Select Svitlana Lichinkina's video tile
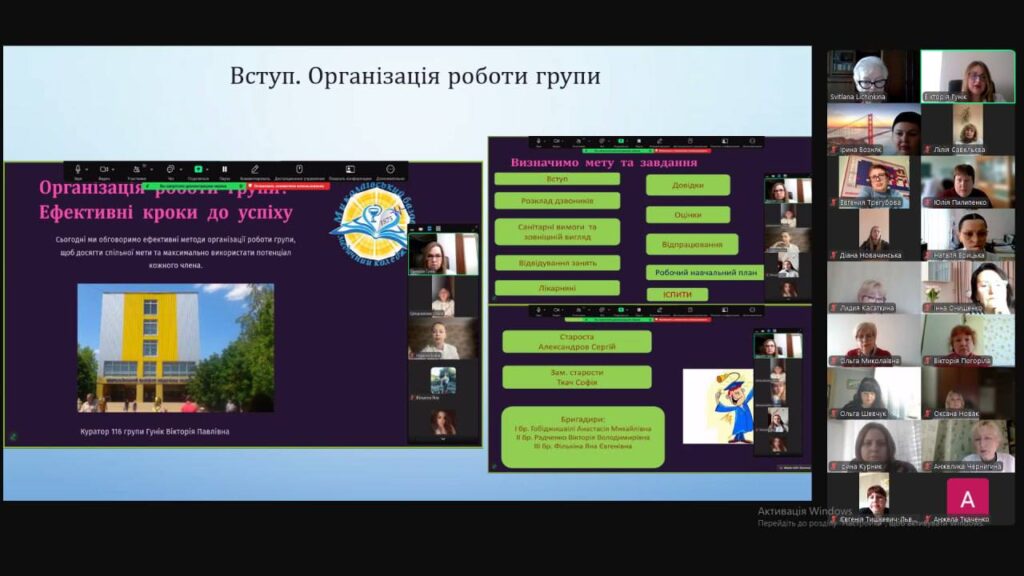This screenshot has height=576, width=1024. coord(872,77)
